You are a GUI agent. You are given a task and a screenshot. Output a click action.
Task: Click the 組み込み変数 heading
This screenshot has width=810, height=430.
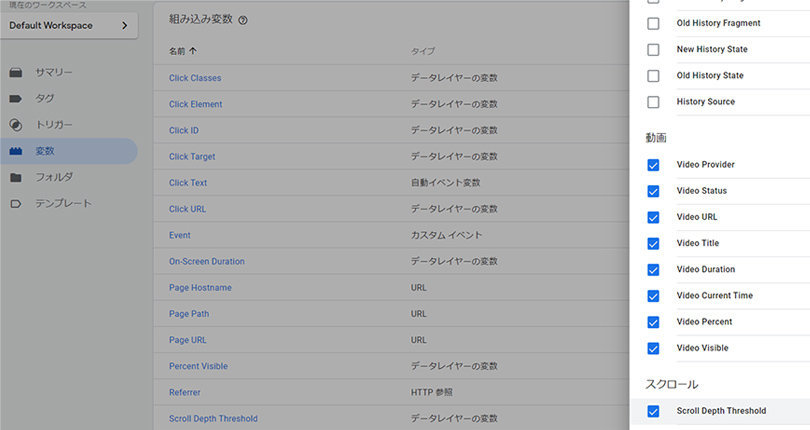coord(200,20)
